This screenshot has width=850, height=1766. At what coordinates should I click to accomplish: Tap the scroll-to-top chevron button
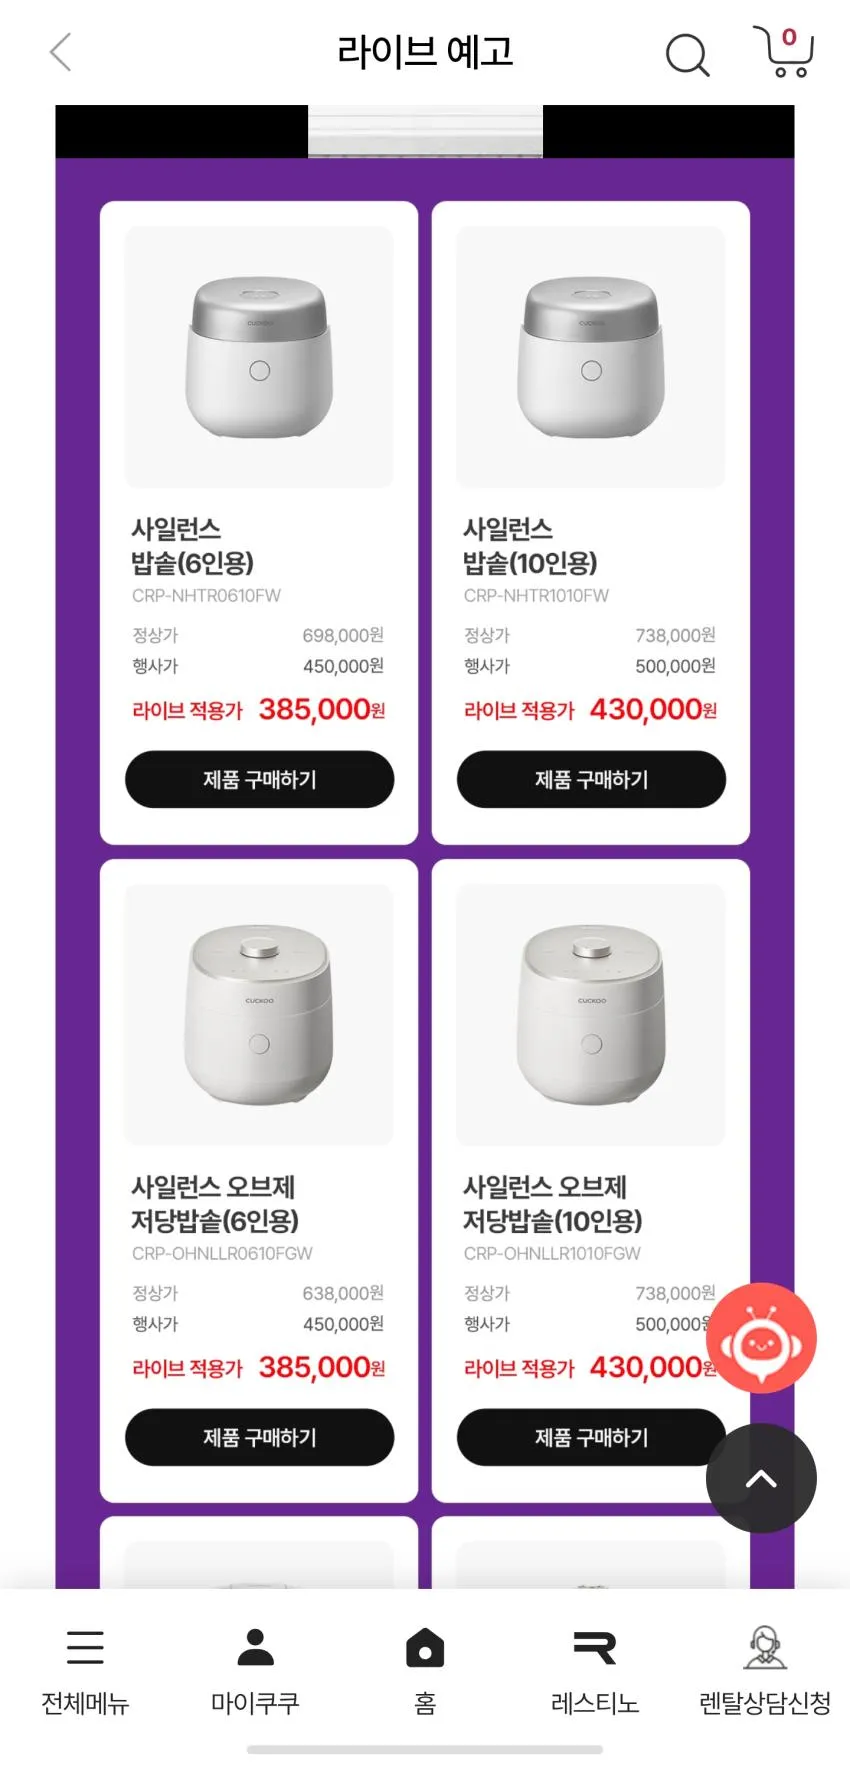coord(761,1478)
